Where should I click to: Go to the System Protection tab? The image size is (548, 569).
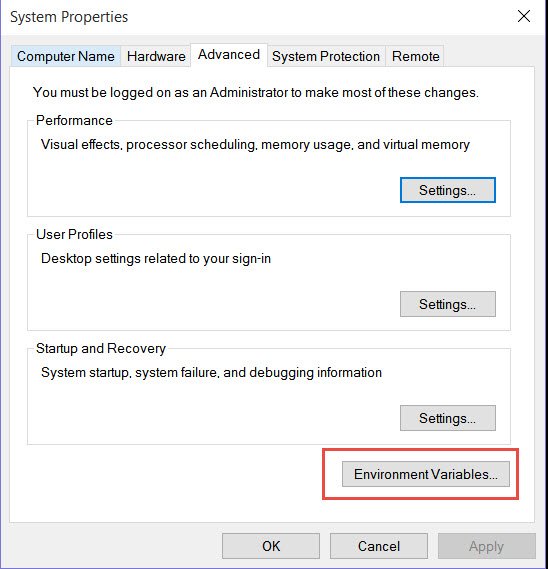tap(326, 56)
